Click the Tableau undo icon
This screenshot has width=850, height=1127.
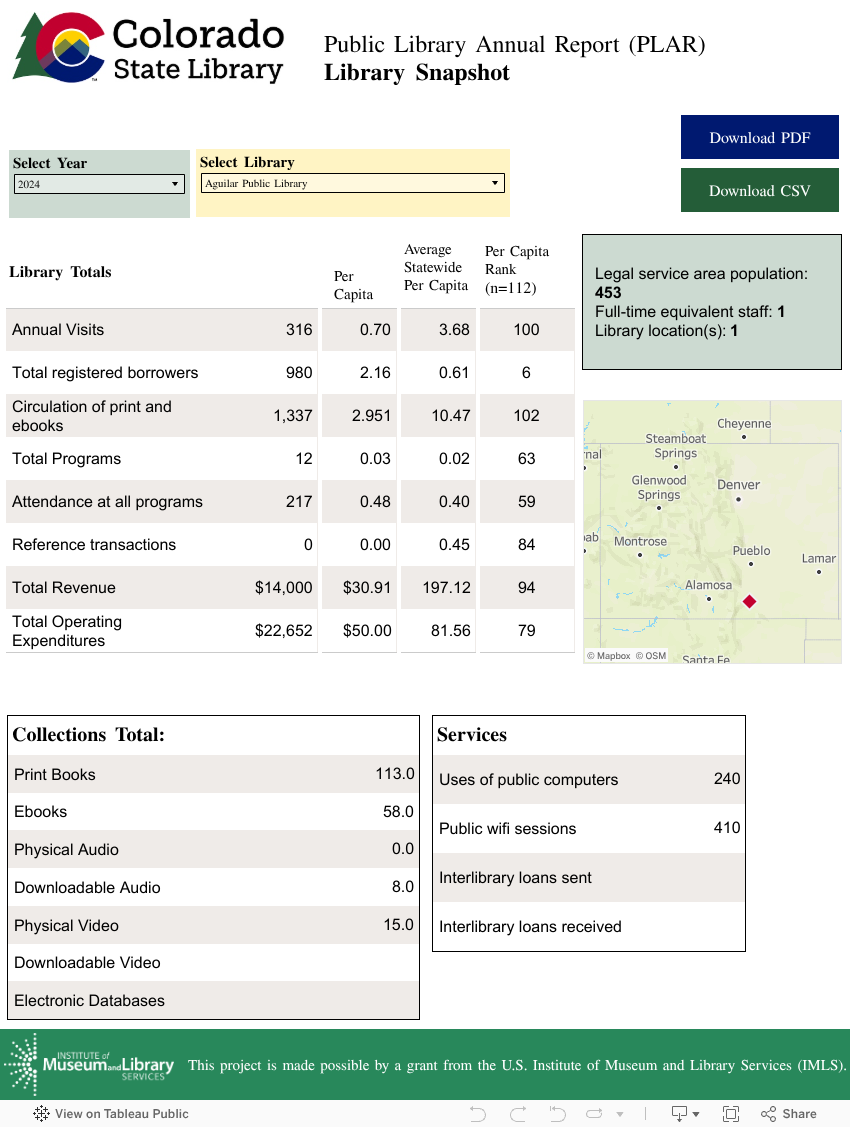point(478,1113)
